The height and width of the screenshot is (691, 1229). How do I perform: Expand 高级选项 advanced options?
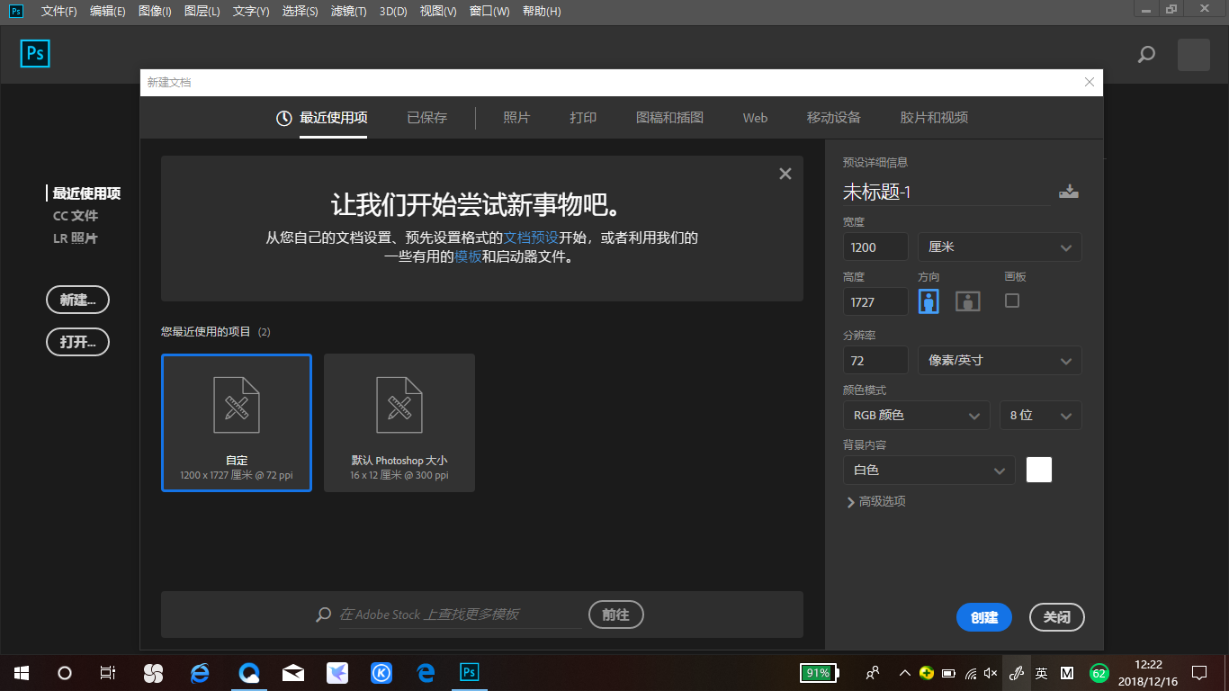[x=876, y=502]
